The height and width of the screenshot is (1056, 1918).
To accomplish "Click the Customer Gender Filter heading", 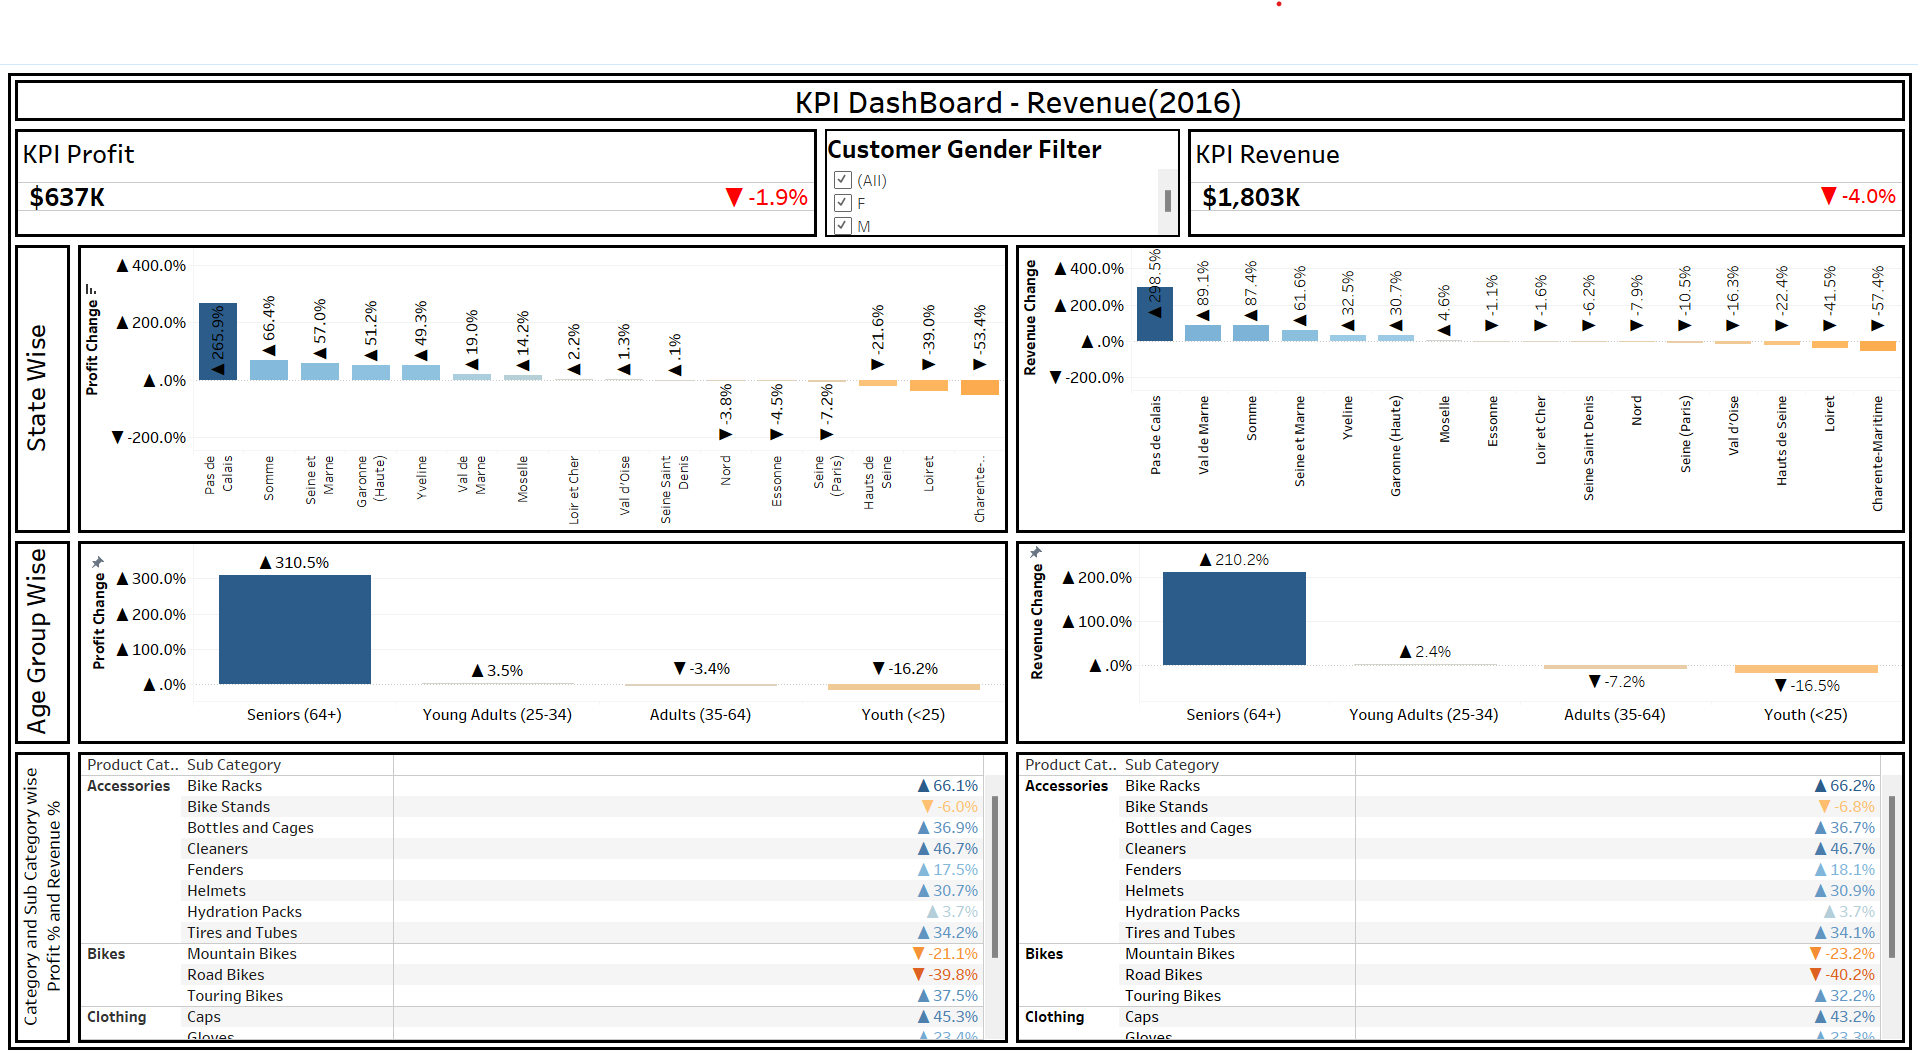I will [x=964, y=150].
